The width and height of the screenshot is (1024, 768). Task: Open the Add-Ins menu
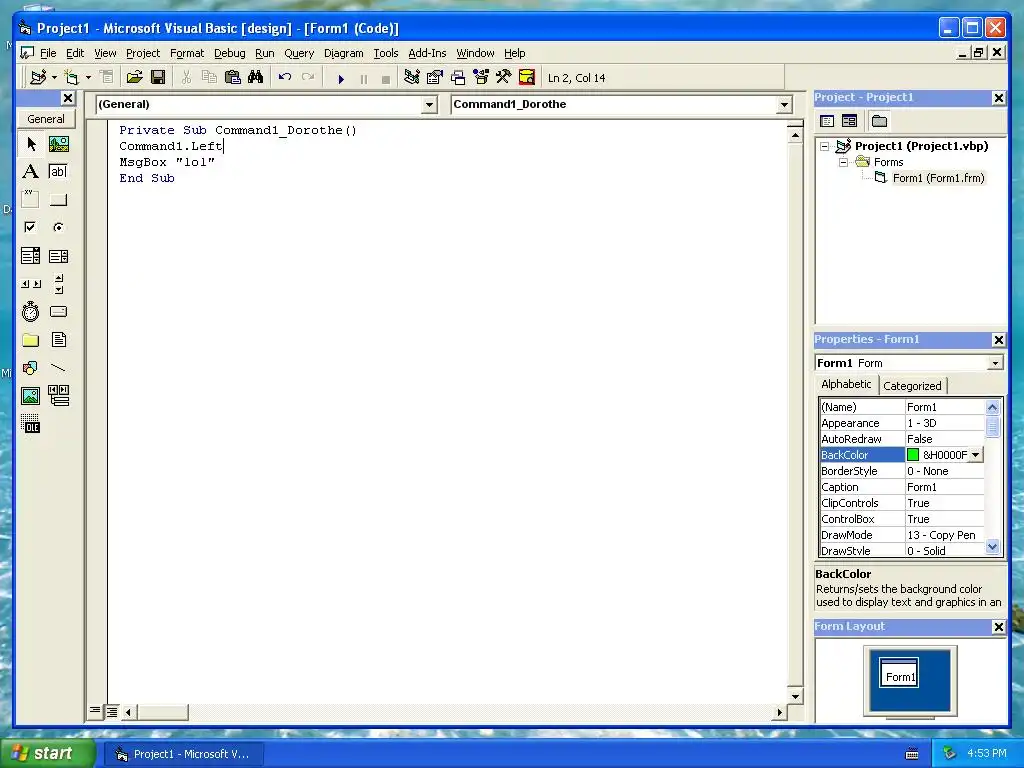[x=427, y=53]
